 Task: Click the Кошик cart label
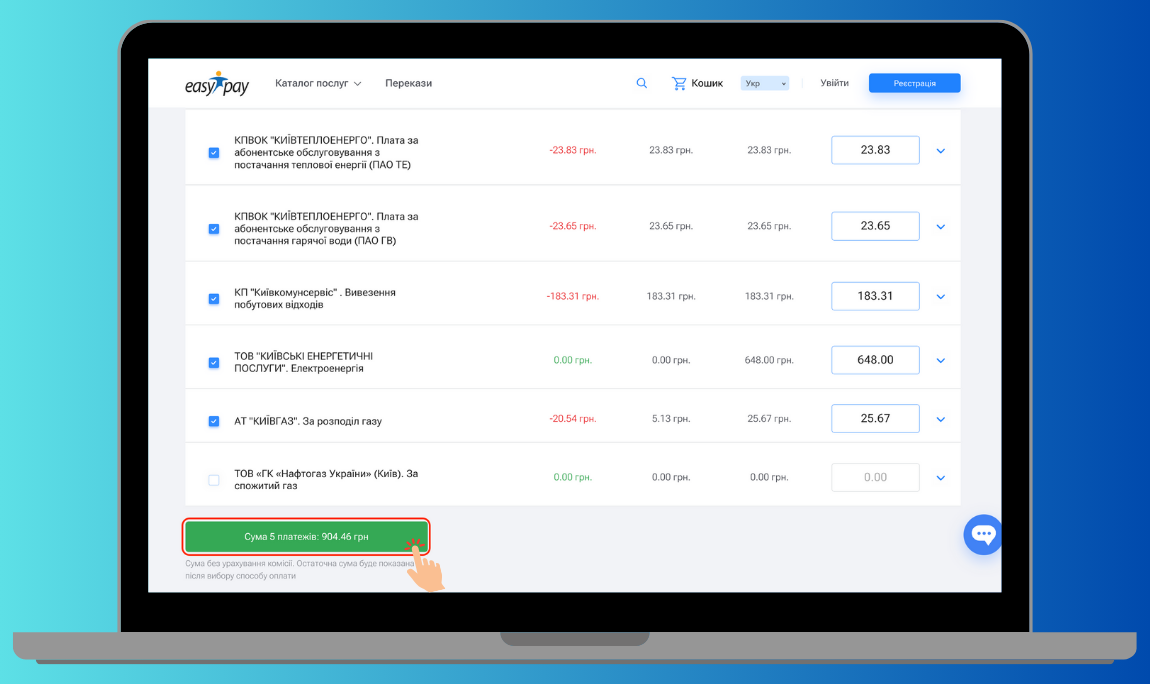point(707,83)
